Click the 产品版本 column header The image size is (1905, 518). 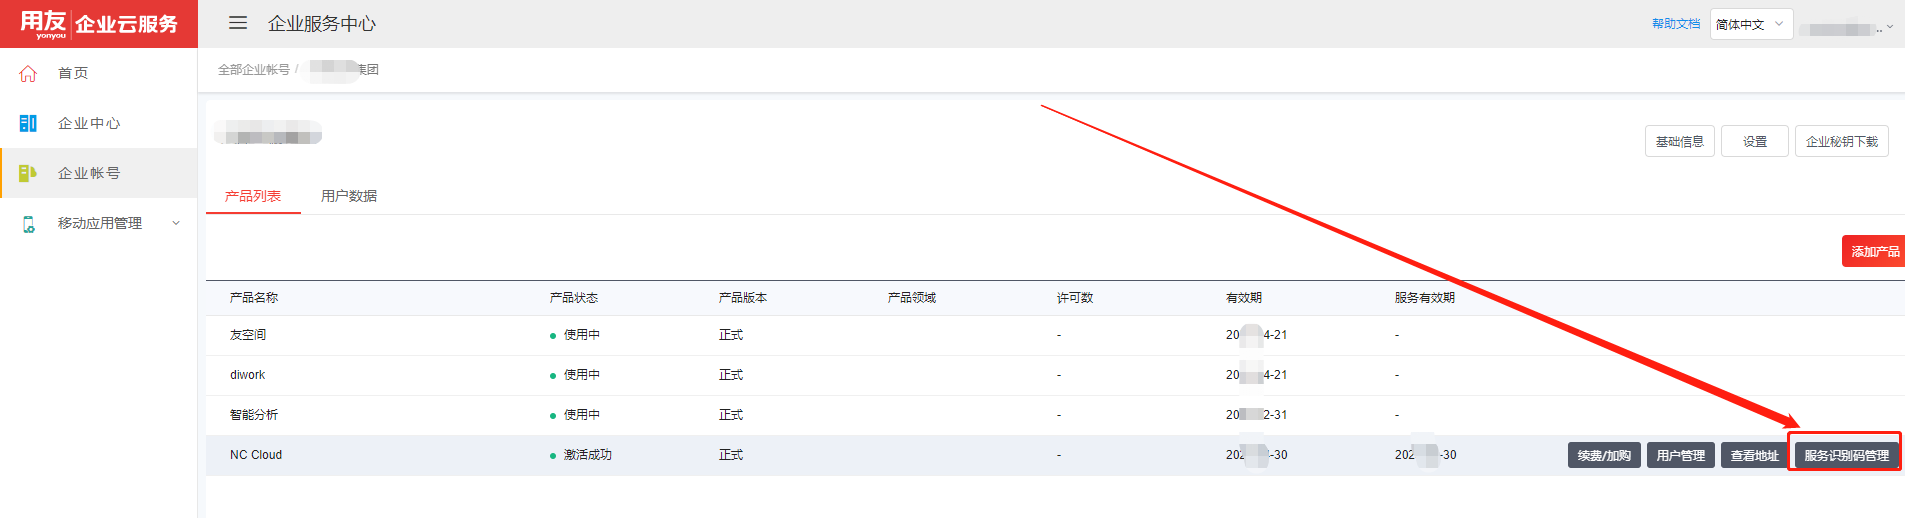pyautogui.click(x=743, y=298)
